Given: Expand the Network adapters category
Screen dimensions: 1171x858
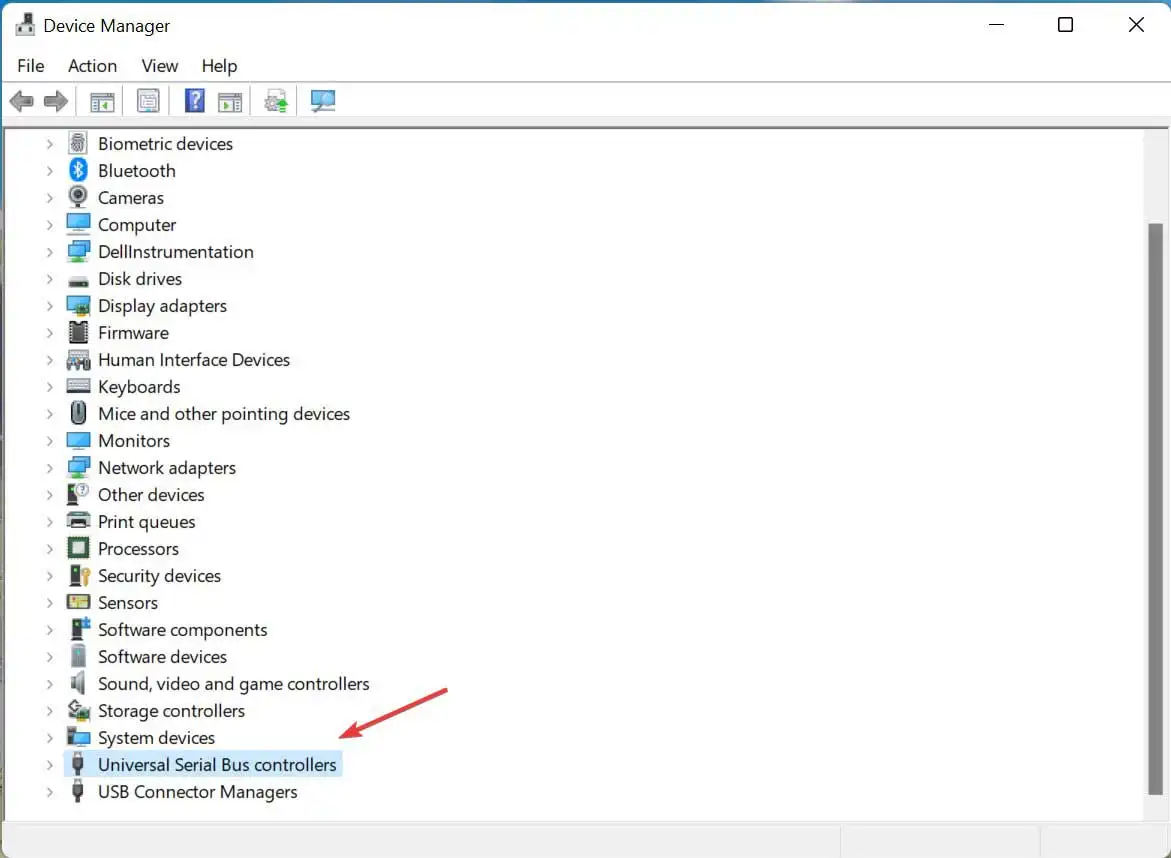Looking at the screenshot, I should point(49,468).
